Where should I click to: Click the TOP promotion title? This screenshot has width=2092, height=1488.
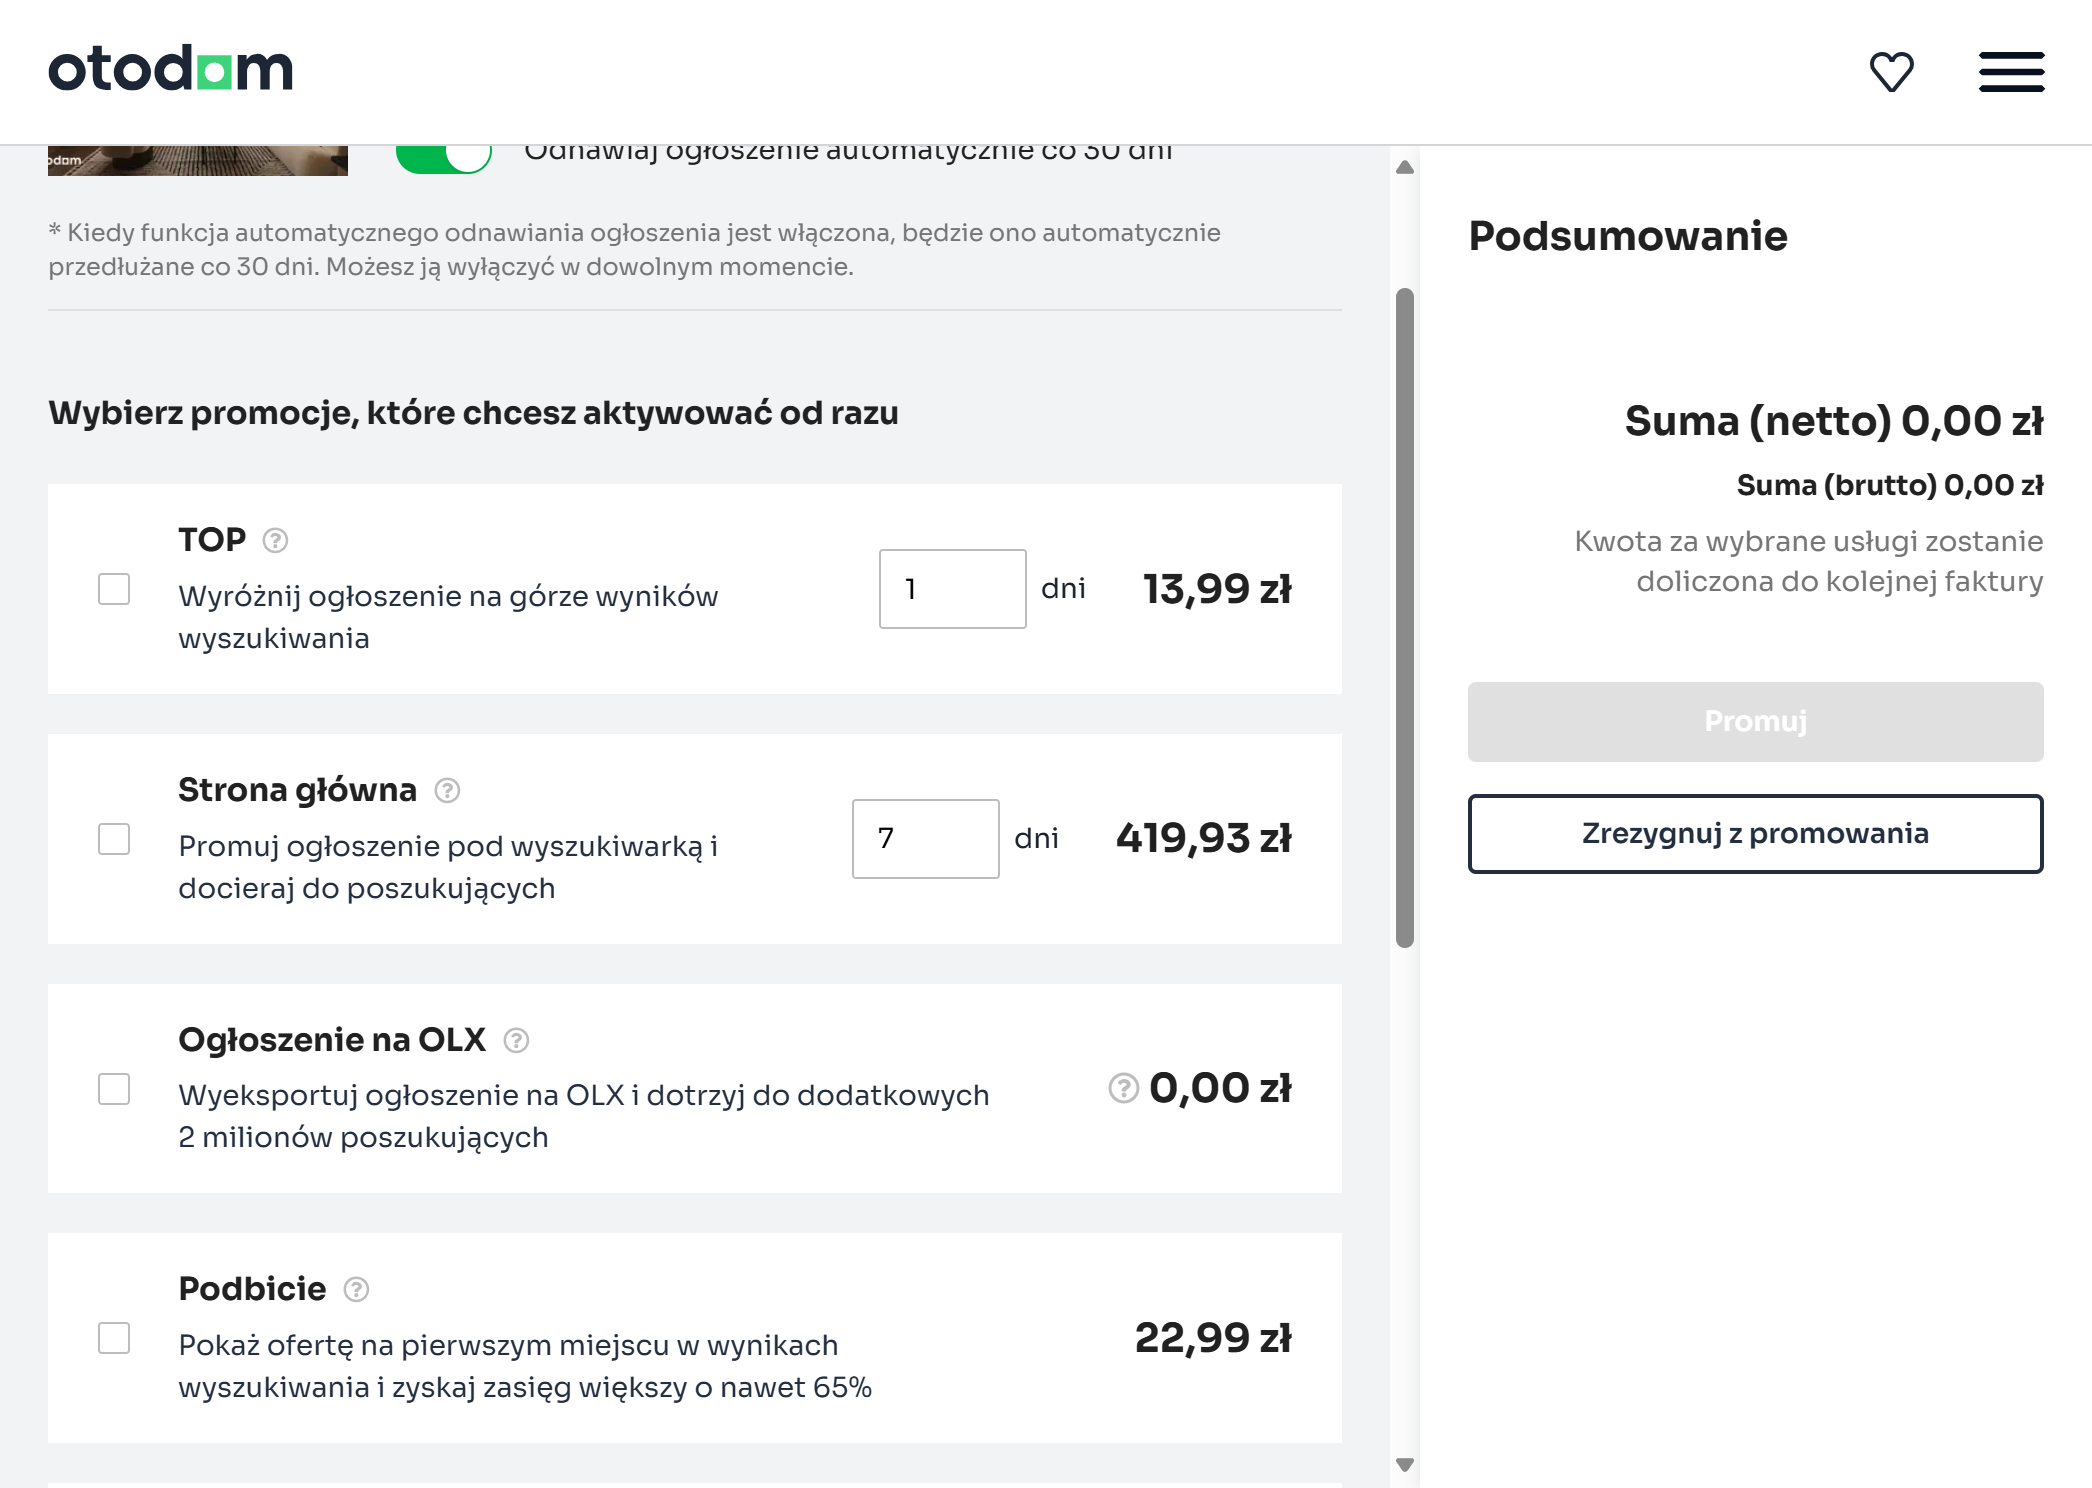point(212,540)
